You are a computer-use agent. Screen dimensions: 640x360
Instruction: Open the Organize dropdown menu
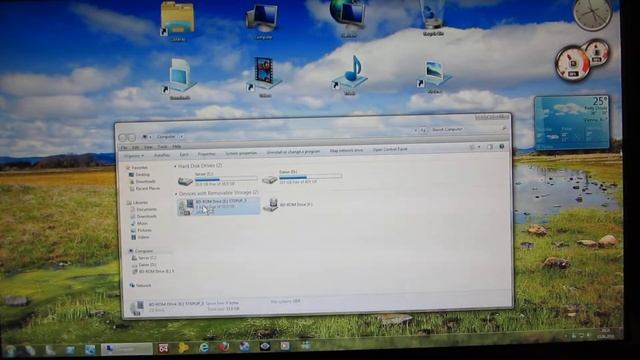[x=134, y=156]
